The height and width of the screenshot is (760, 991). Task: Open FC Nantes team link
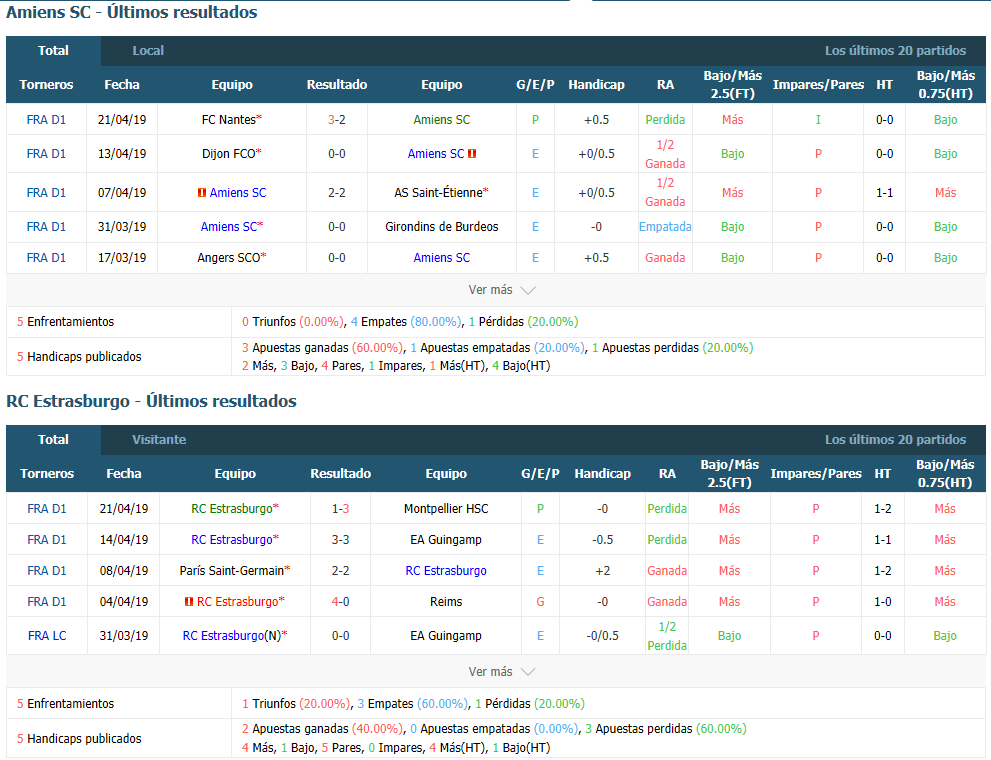(x=229, y=119)
